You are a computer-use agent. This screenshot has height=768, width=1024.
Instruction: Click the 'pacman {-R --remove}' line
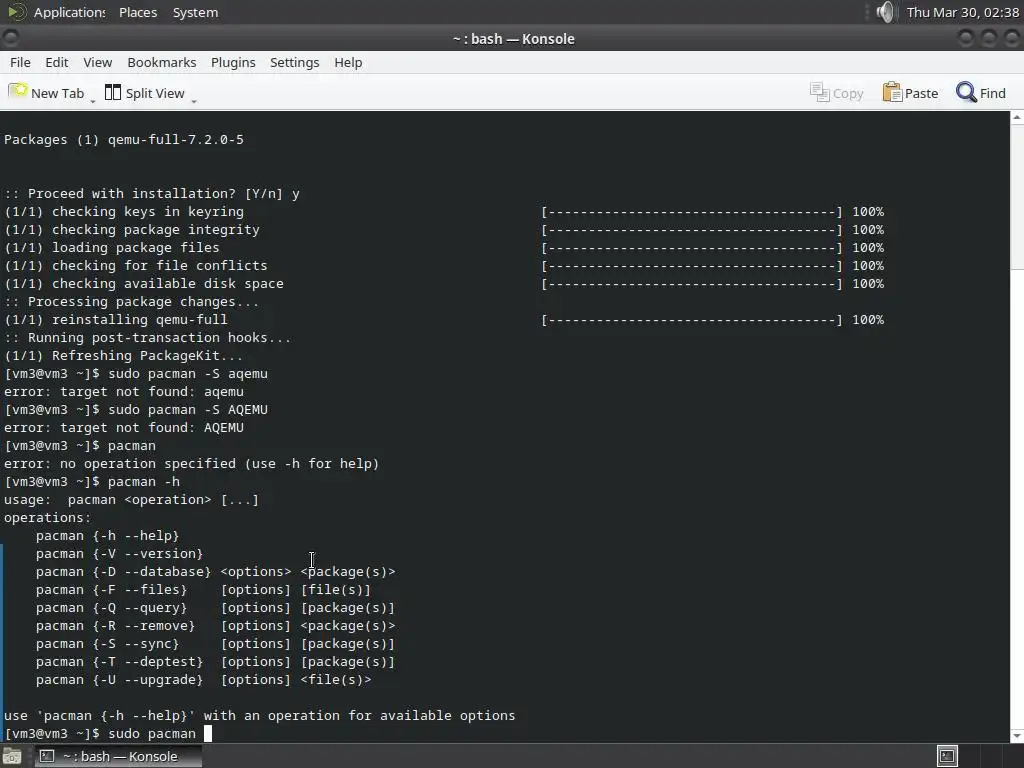click(216, 626)
